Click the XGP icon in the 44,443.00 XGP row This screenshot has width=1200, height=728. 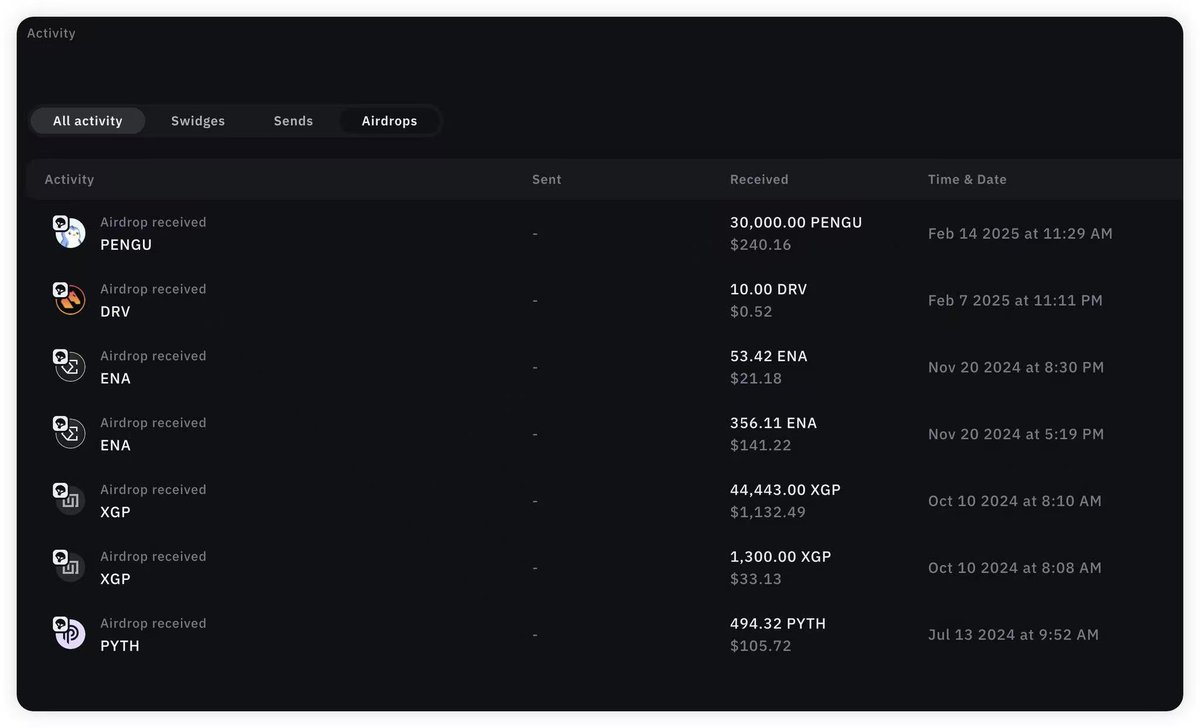(x=69, y=500)
